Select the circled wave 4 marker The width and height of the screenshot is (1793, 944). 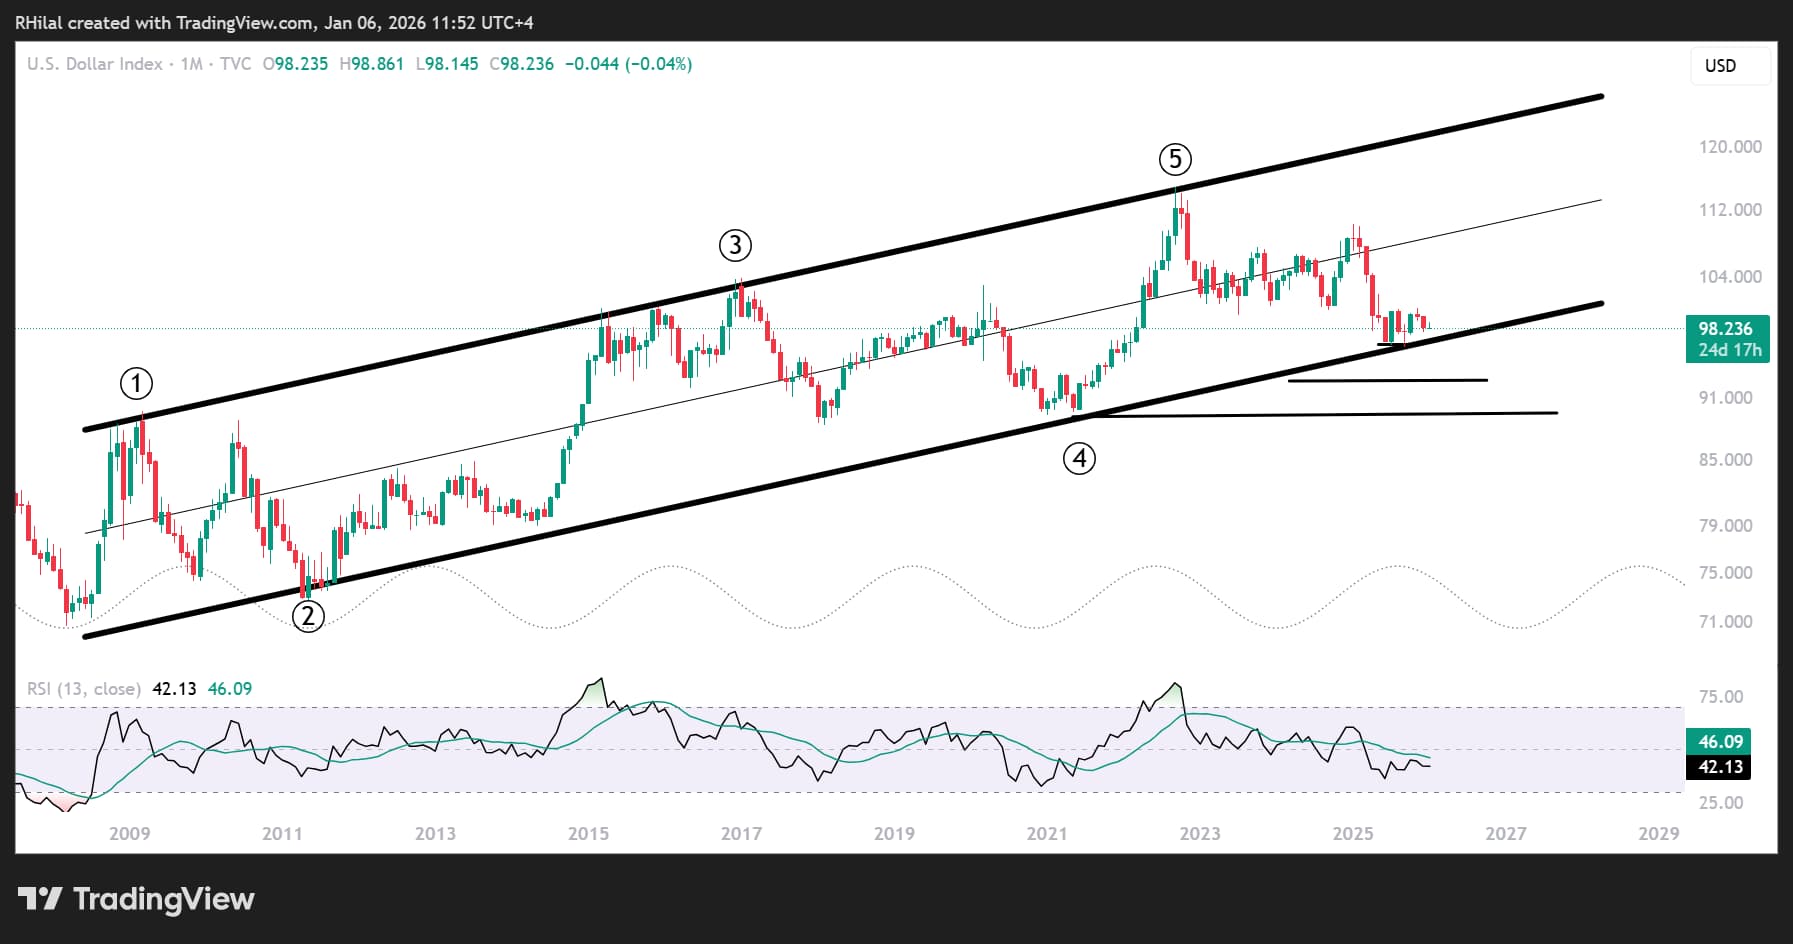click(x=1079, y=459)
